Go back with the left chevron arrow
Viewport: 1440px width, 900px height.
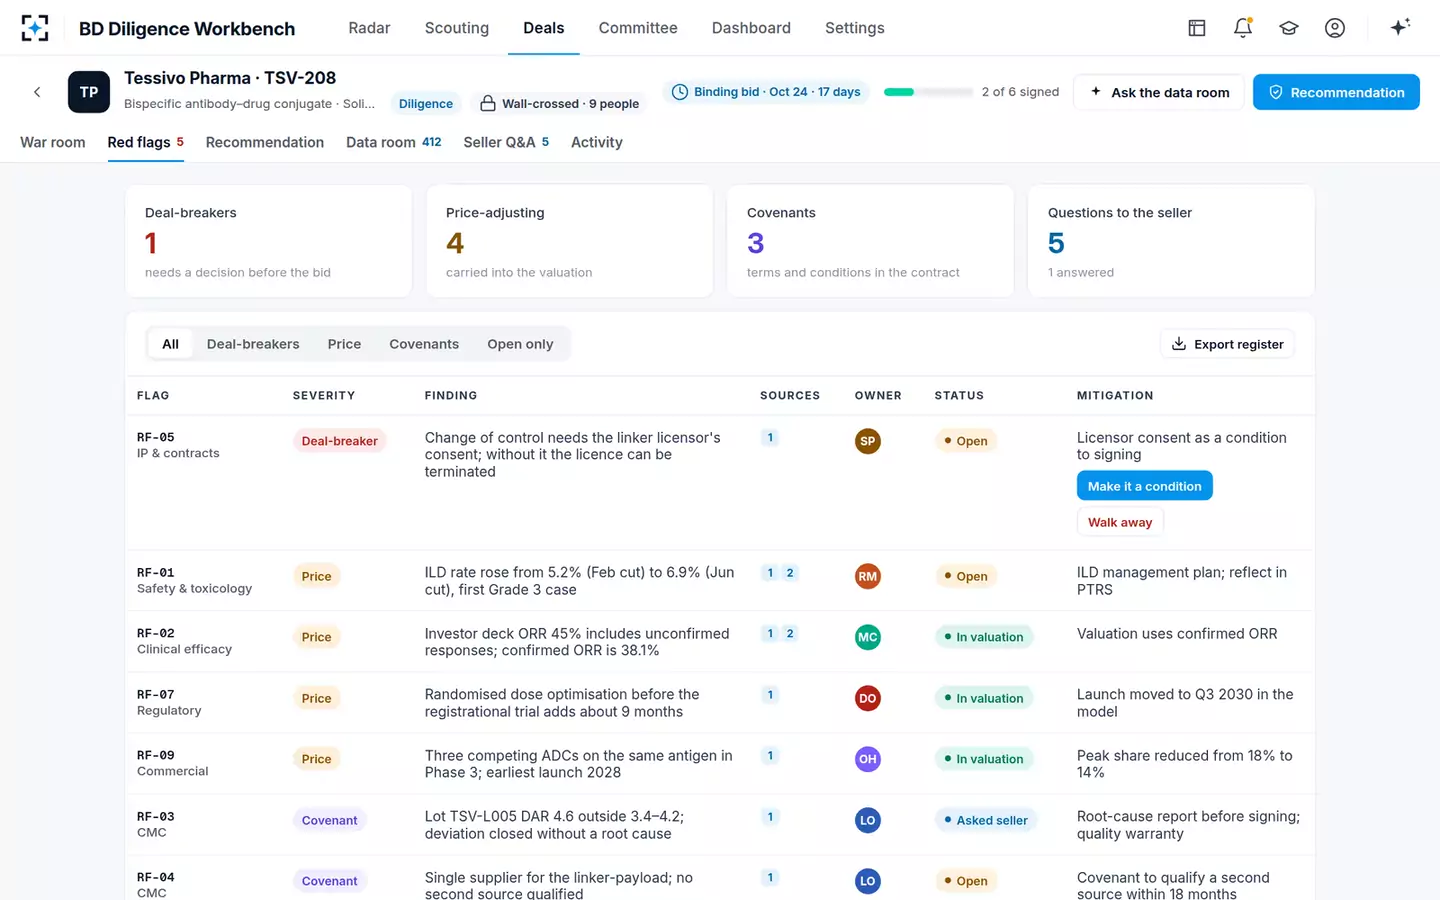click(x=37, y=92)
